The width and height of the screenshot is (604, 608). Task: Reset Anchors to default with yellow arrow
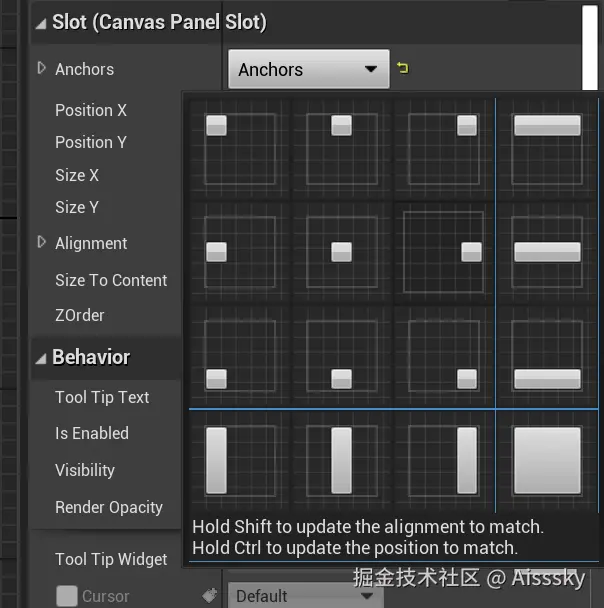(x=403, y=69)
